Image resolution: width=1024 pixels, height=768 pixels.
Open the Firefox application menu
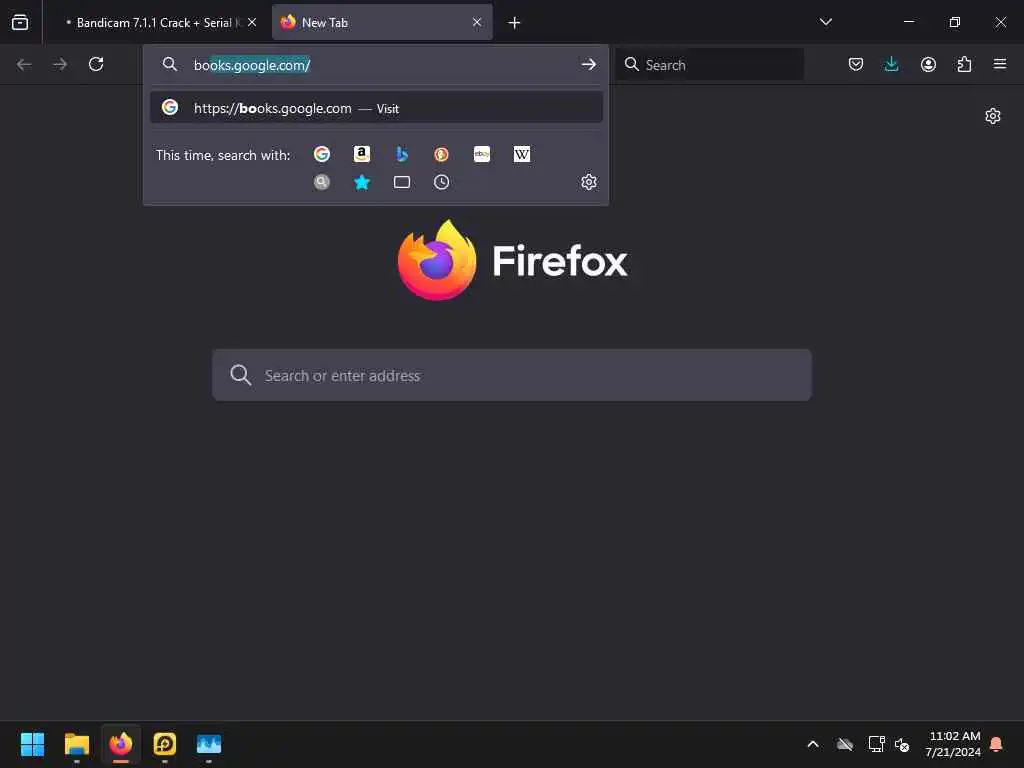(1000, 64)
